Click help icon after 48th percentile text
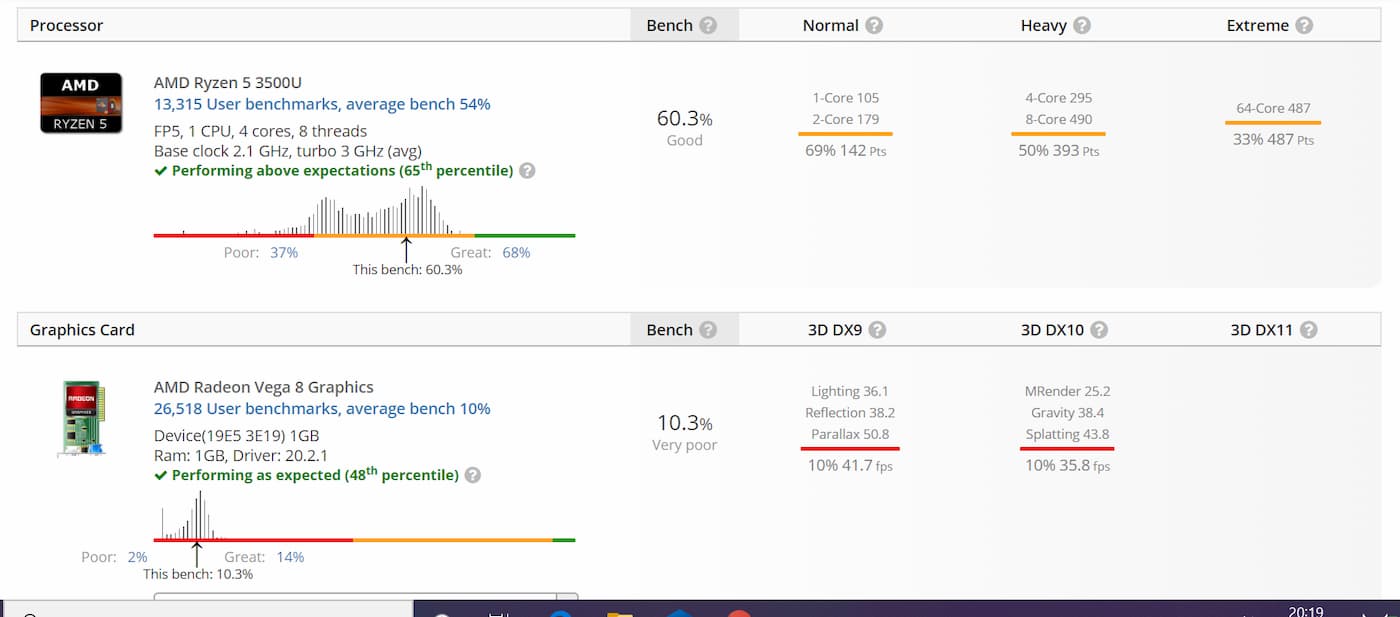 473,475
